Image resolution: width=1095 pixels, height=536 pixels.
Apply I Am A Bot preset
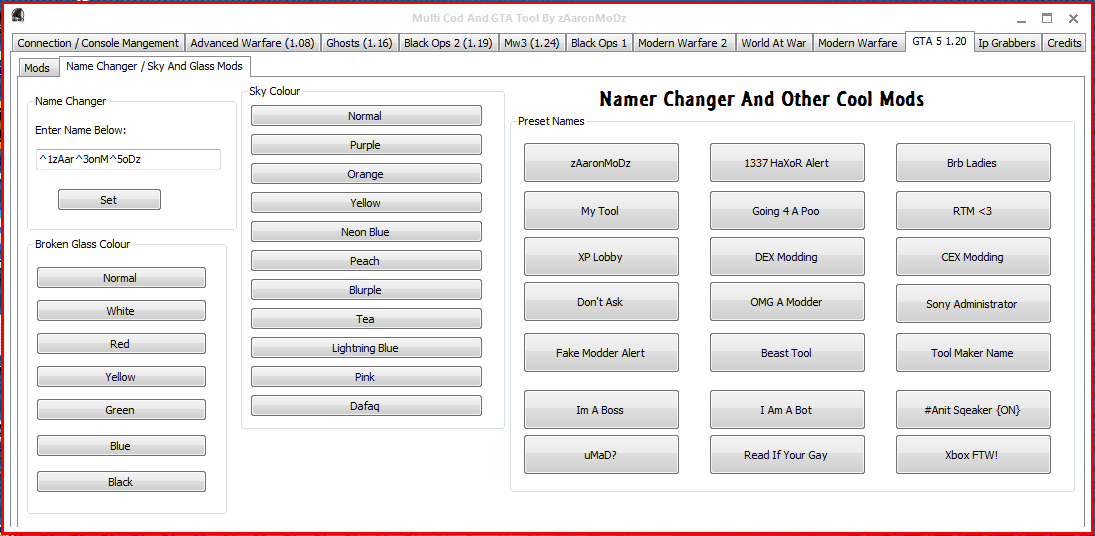pos(787,410)
